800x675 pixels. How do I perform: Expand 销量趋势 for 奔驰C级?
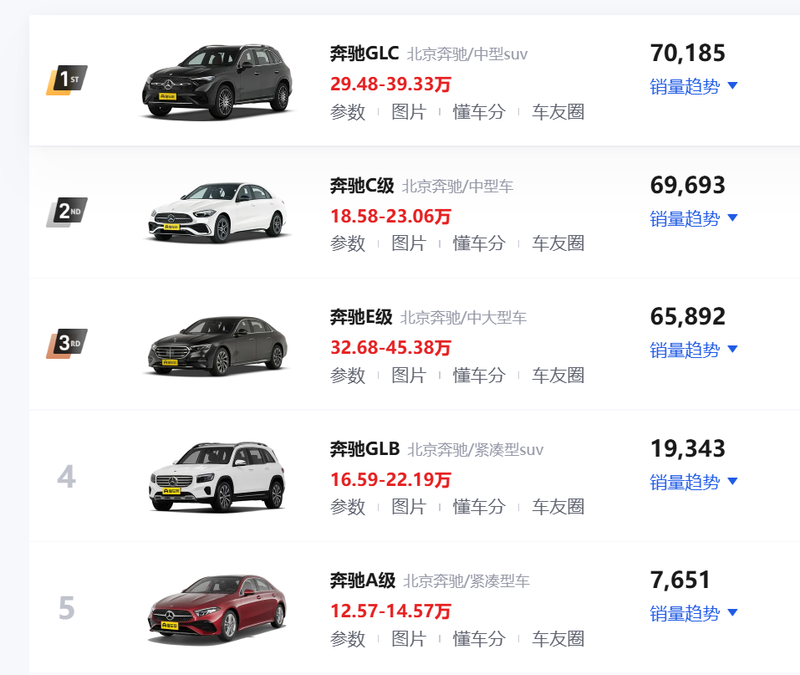tap(693, 218)
